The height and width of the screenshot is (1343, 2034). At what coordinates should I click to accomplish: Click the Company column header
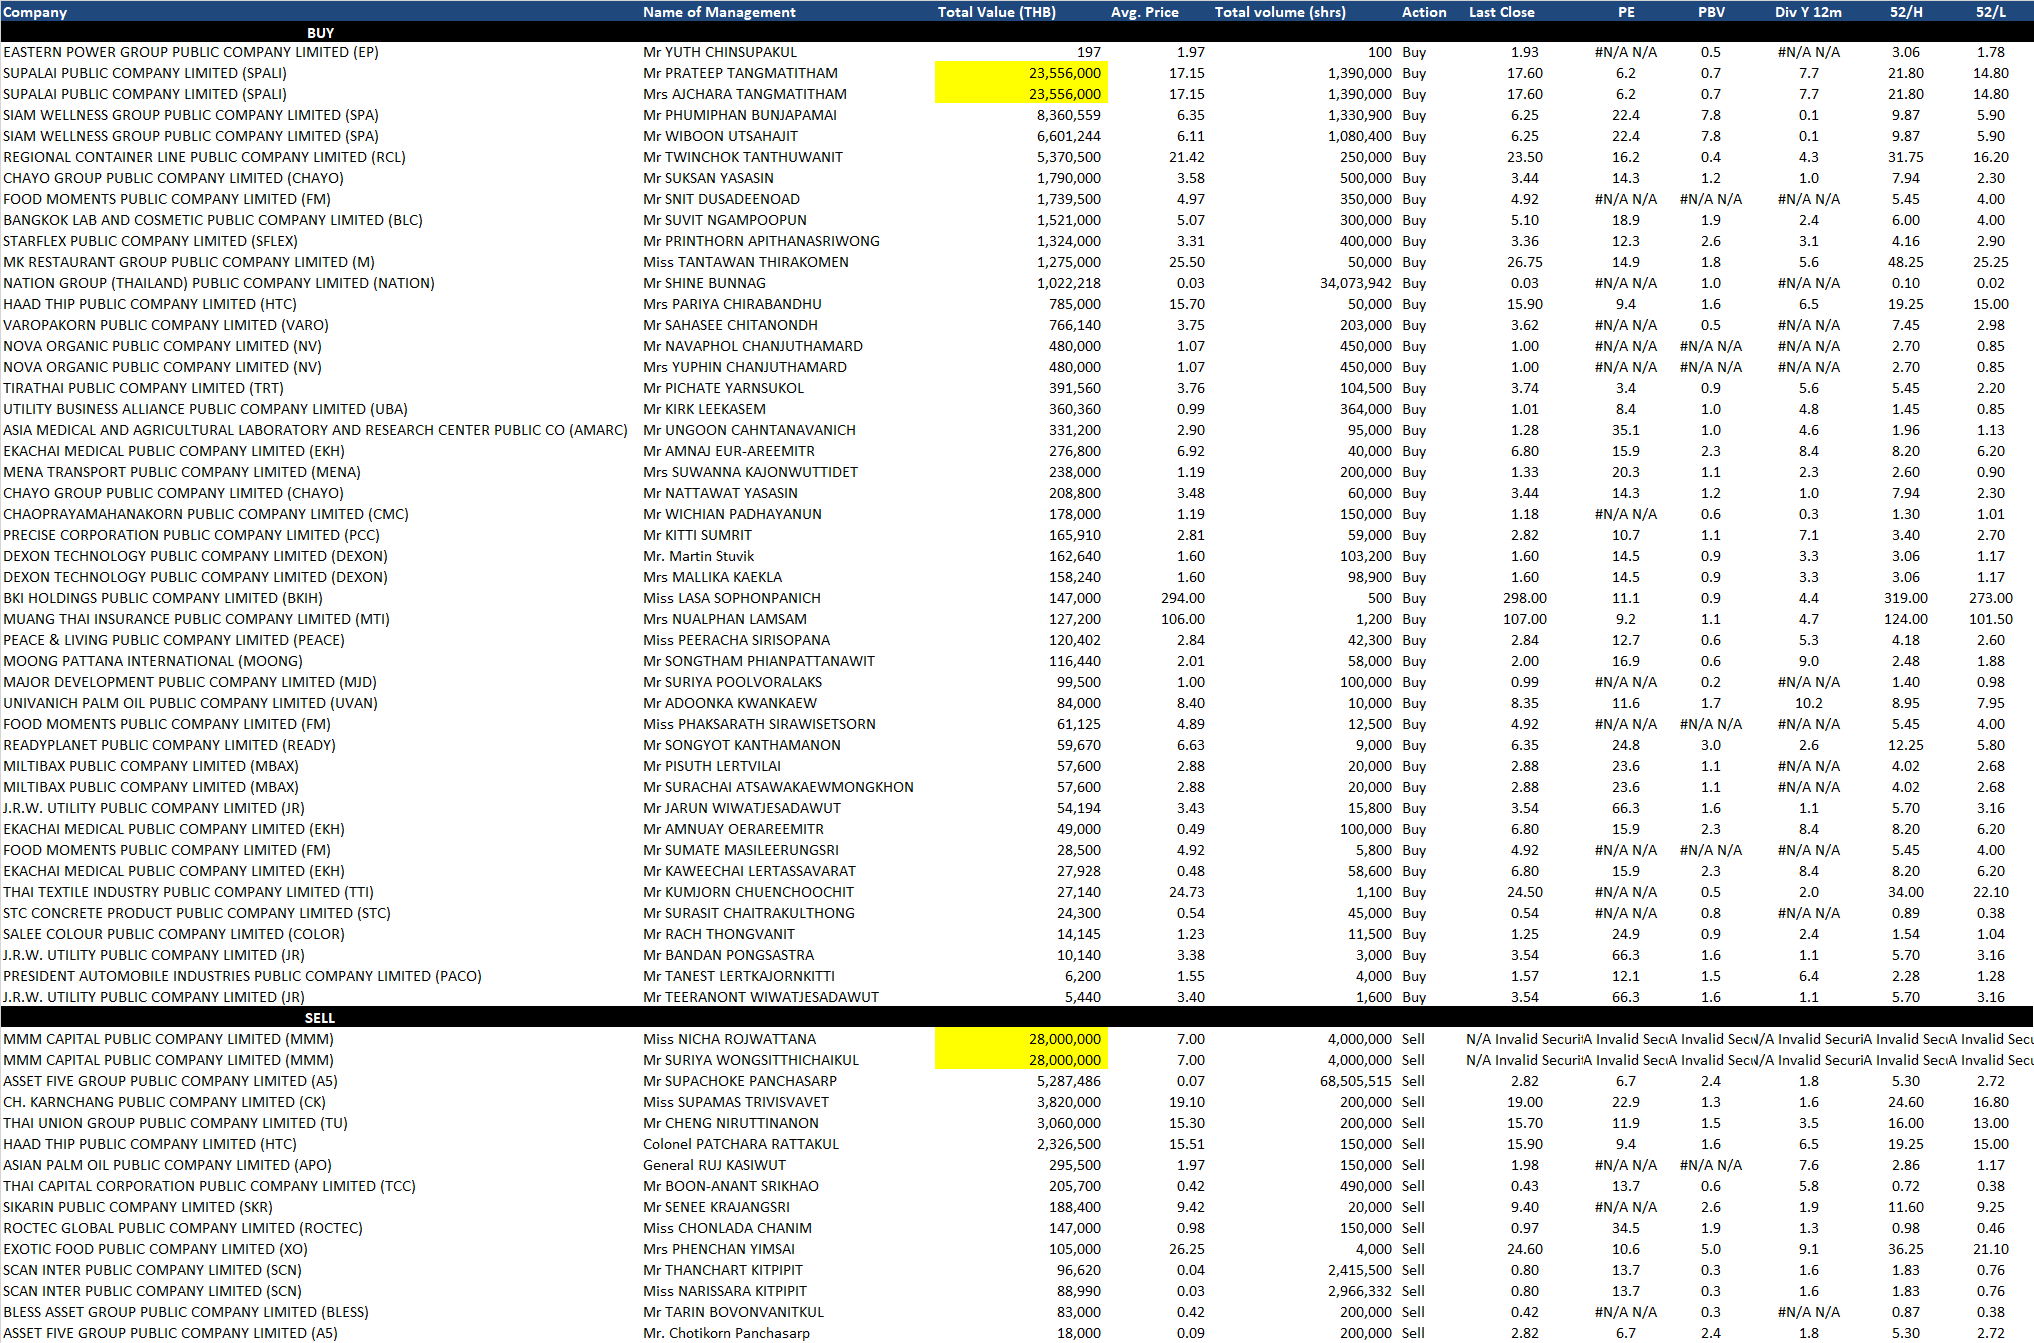36,12
